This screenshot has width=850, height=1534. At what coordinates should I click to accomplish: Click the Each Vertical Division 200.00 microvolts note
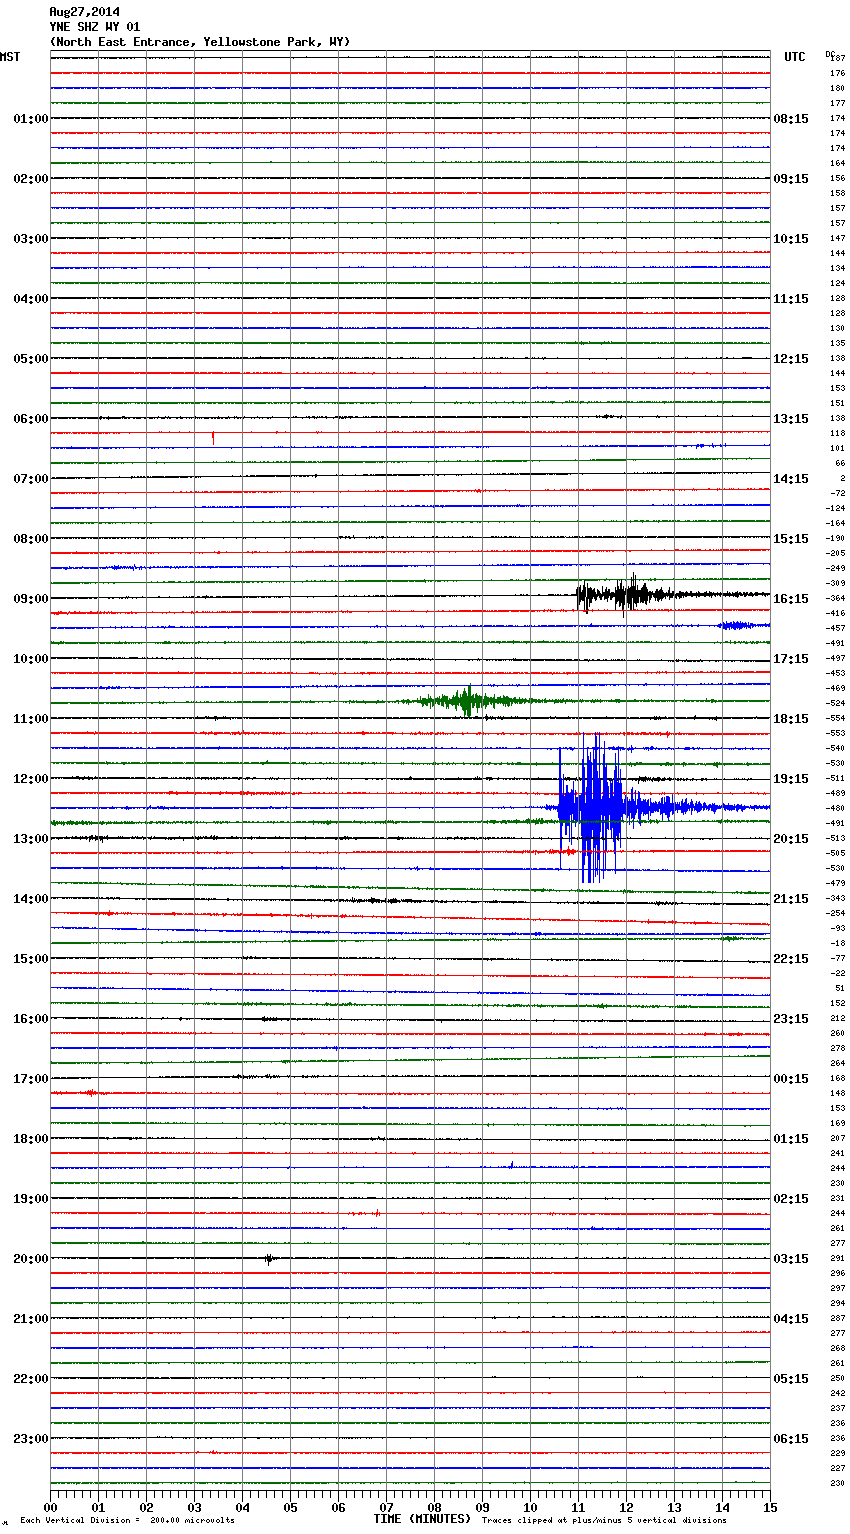coord(127,1521)
